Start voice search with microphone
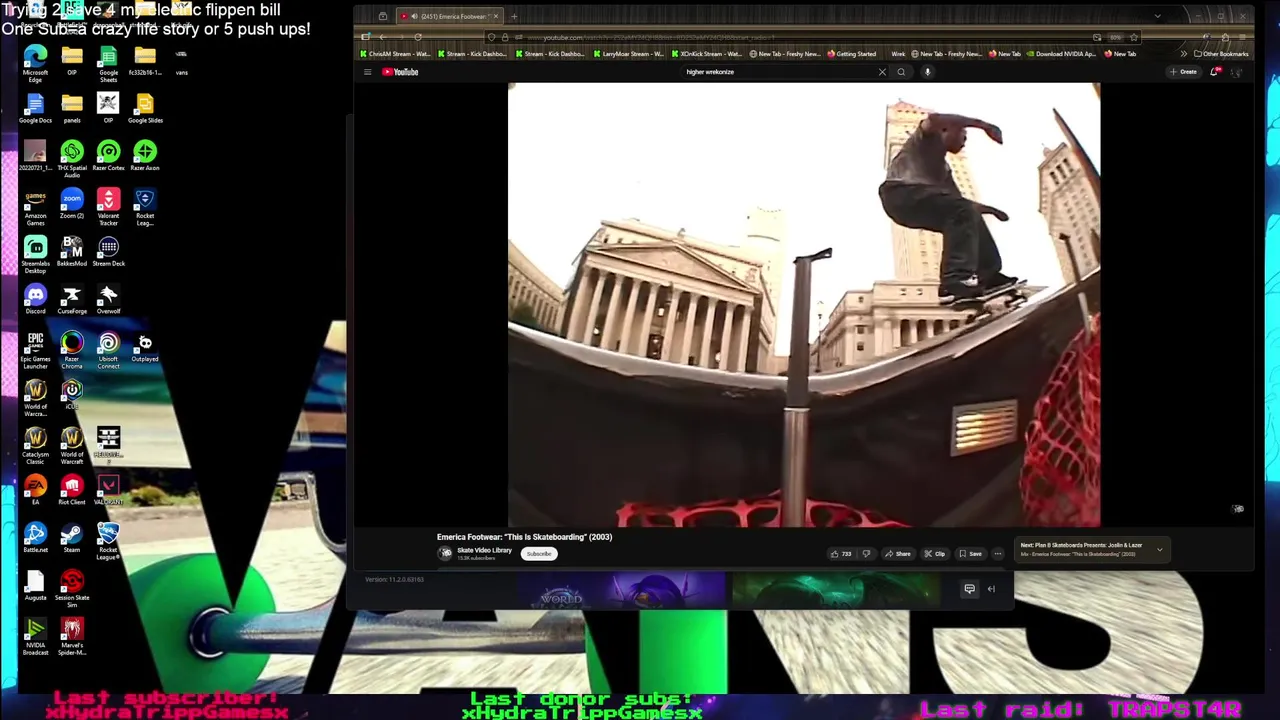The width and height of the screenshot is (1280, 720). tap(927, 72)
